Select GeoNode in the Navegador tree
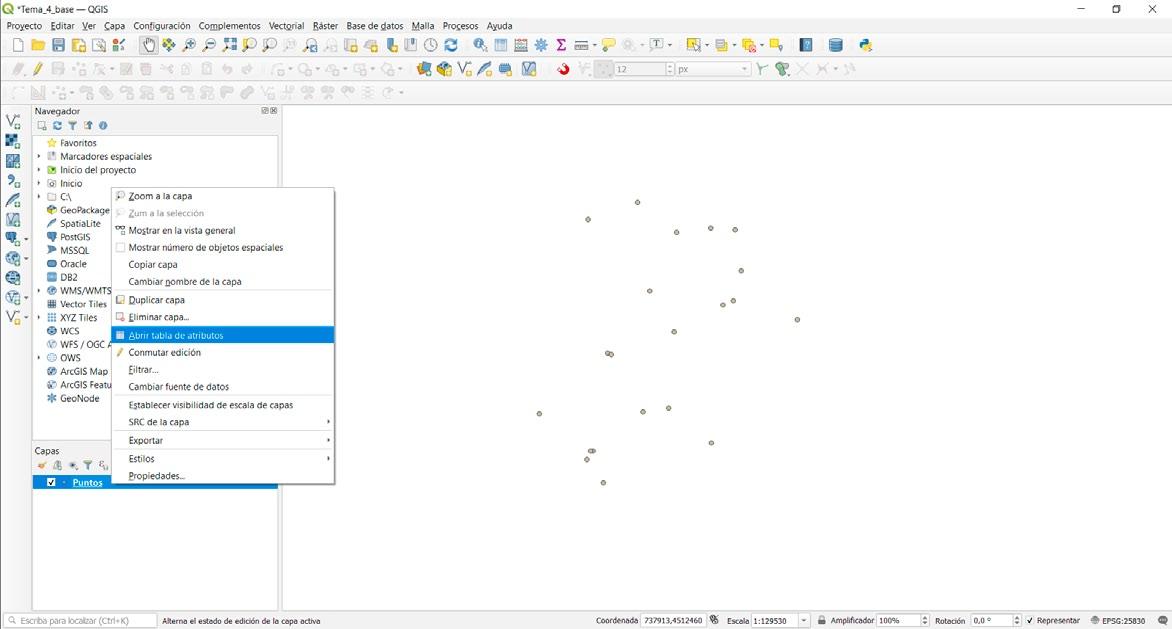 tap(79, 399)
